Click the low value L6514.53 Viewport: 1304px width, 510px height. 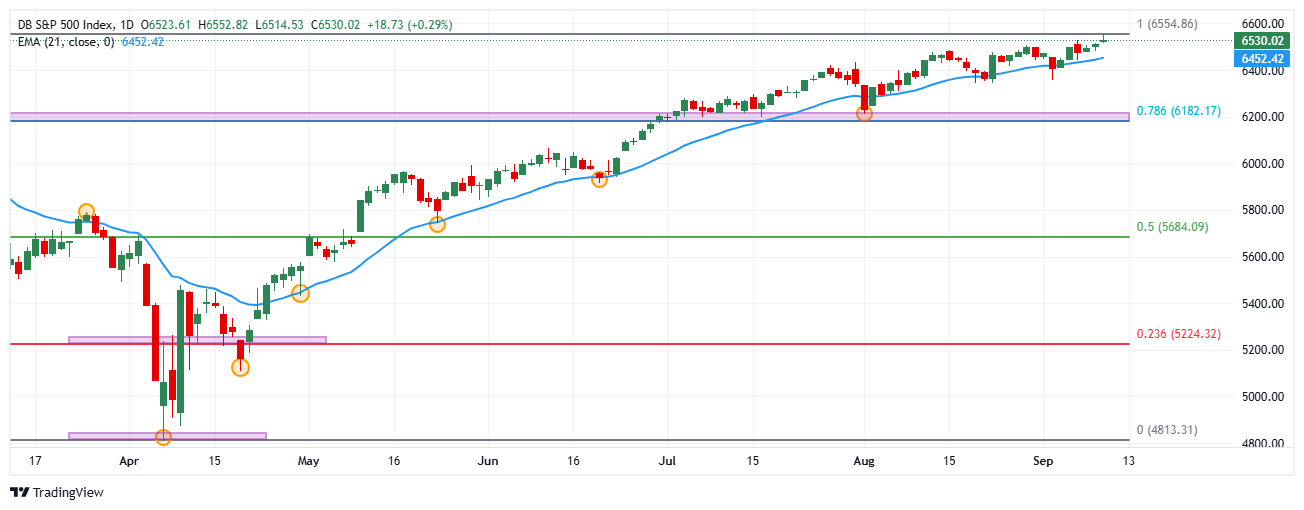pyautogui.click(x=280, y=24)
